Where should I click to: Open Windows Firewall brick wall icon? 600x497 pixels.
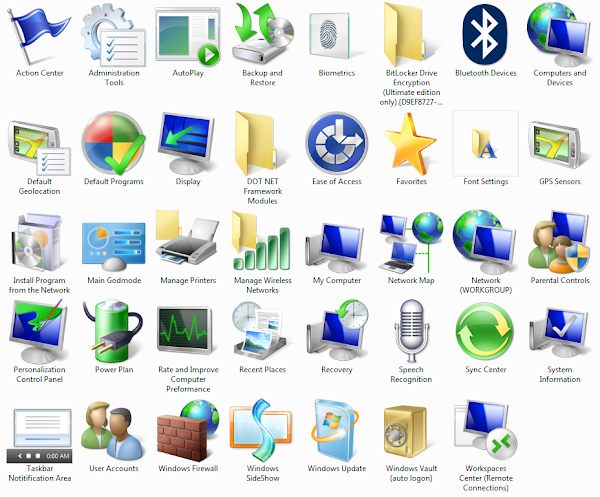(188, 430)
